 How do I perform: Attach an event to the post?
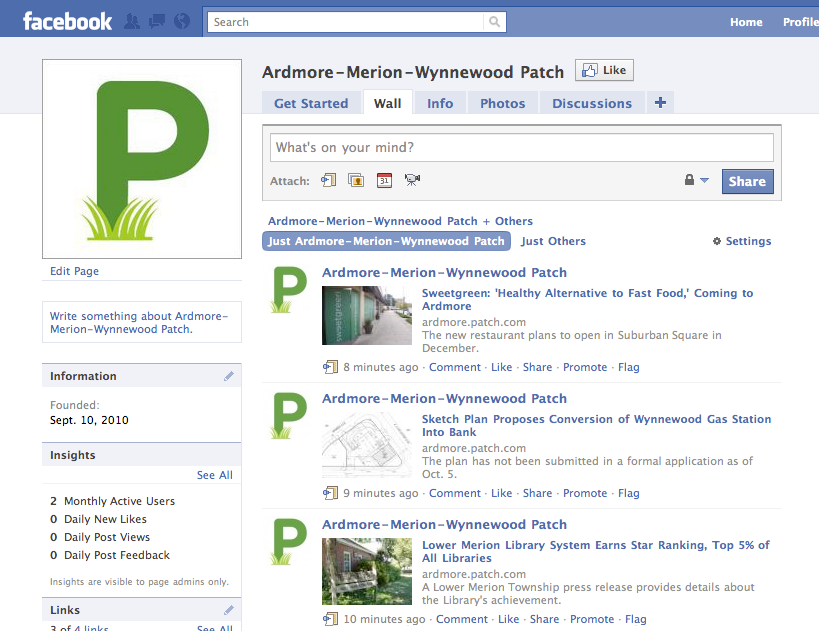tap(384, 180)
